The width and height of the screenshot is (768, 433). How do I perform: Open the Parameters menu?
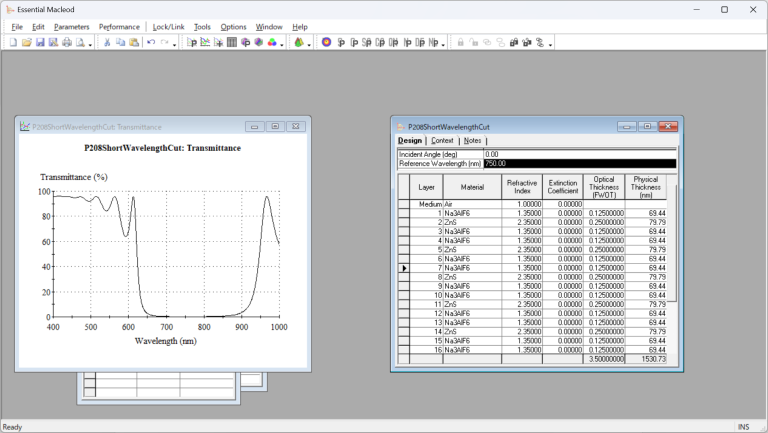click(x=71, y=27)
